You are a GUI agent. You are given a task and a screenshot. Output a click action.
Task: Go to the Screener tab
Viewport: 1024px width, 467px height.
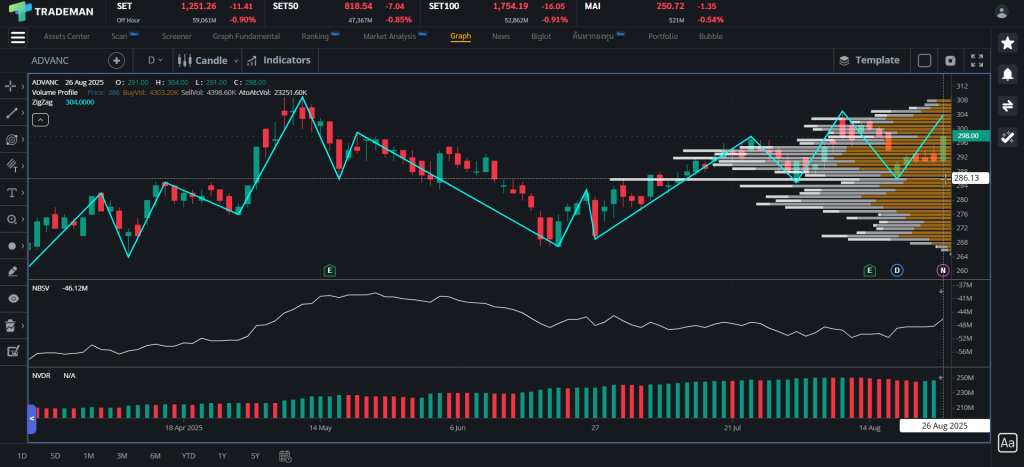(176, 36)
